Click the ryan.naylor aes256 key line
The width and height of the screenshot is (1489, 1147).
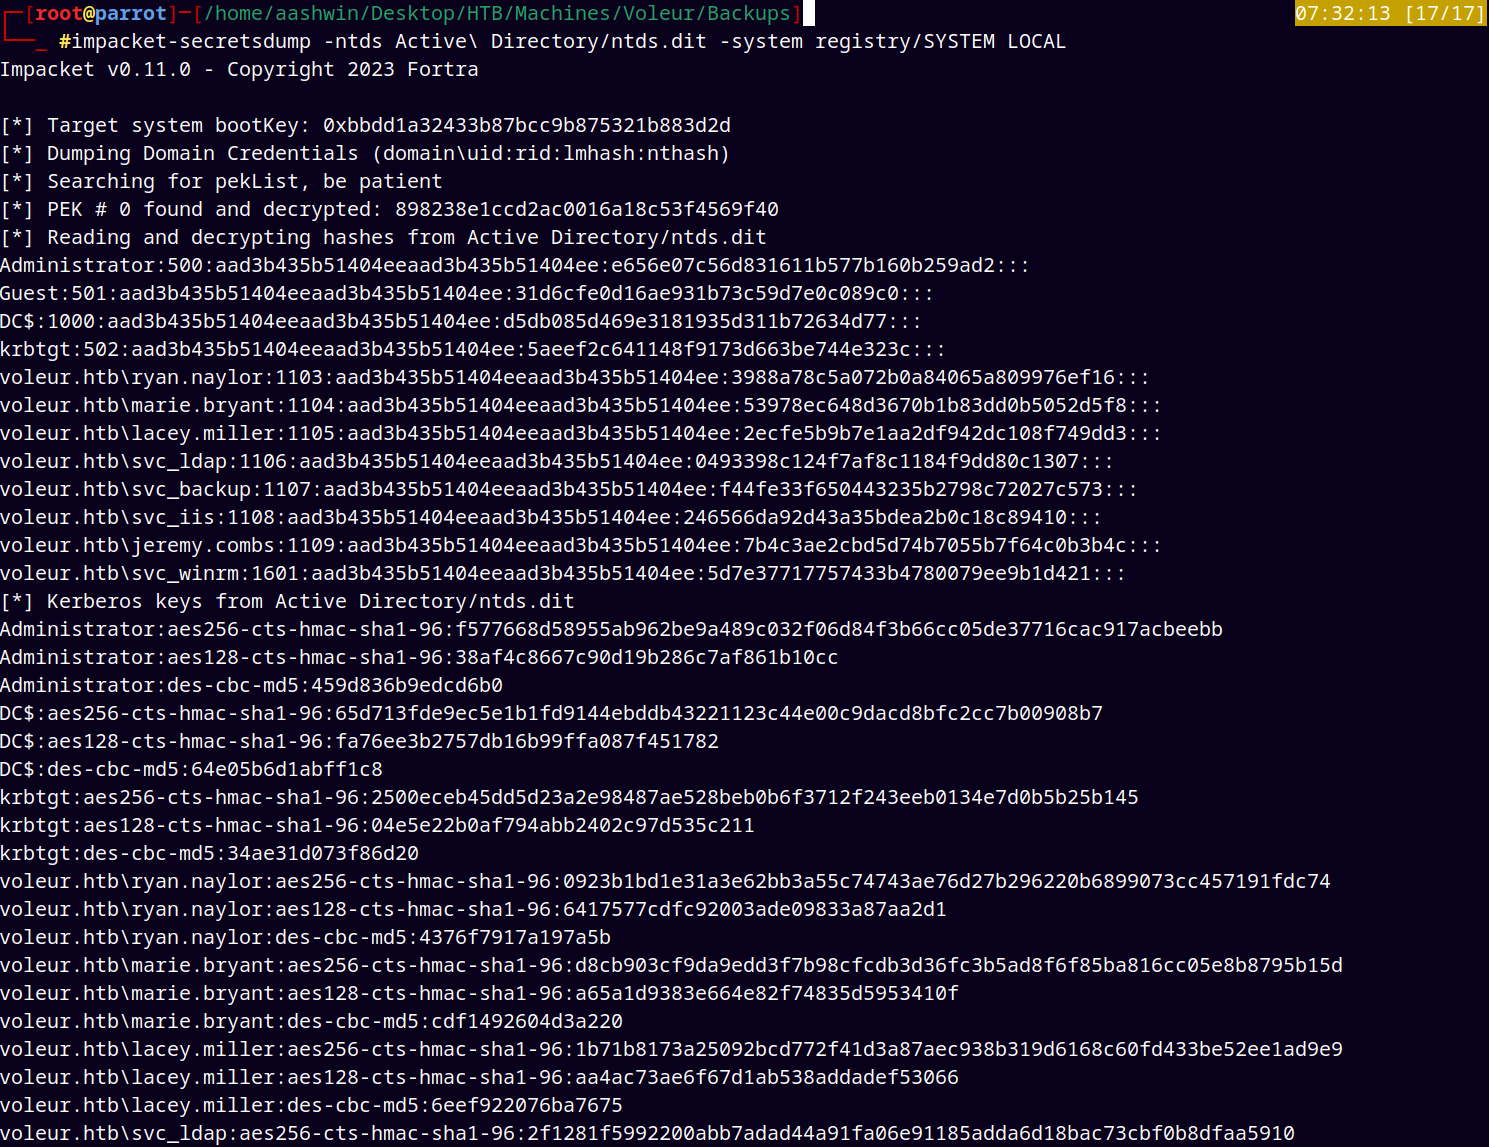click(665, 881)
